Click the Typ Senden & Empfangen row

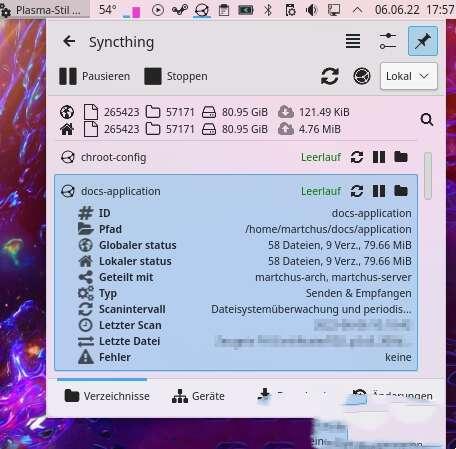click(x=245, y=293)
